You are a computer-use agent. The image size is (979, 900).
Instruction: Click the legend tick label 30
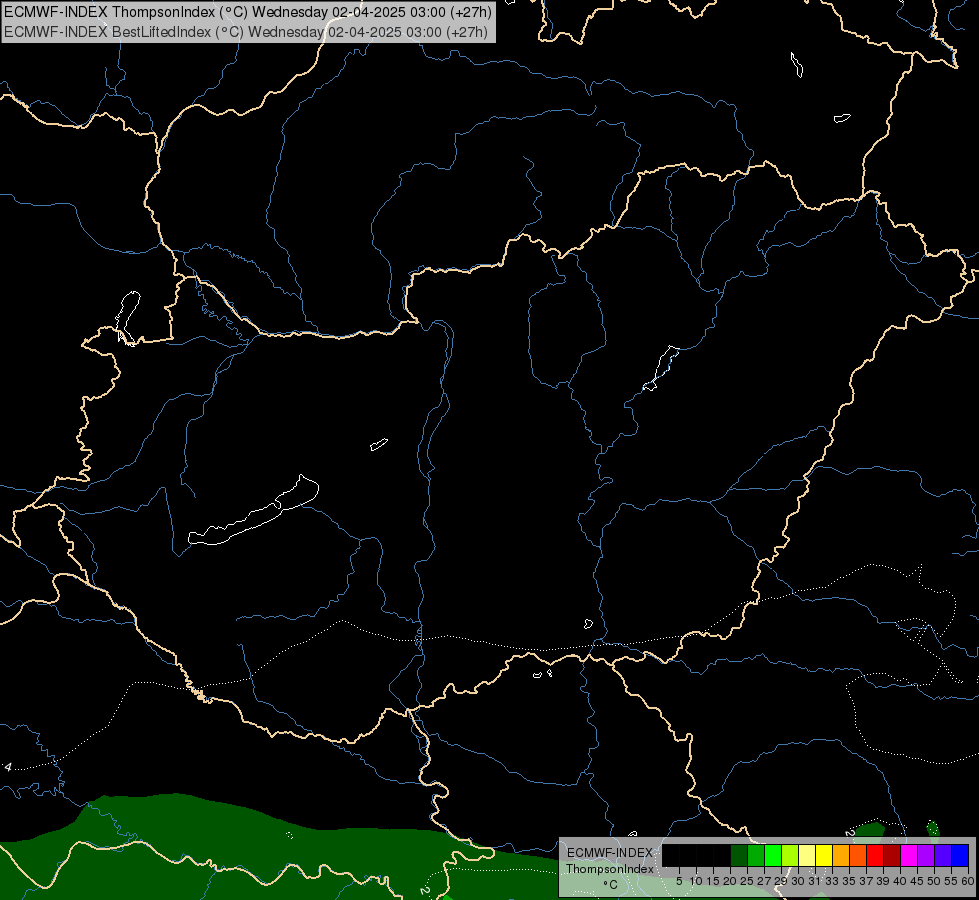click(798, 881)
